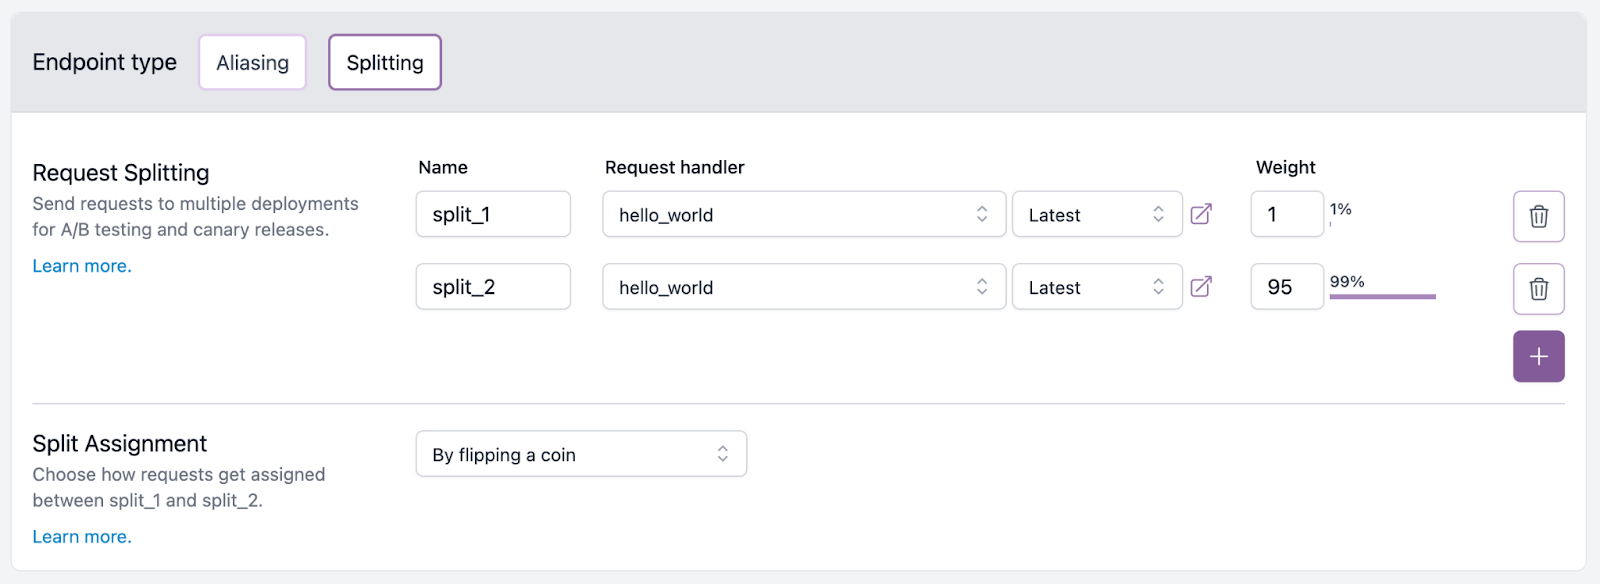Select the Aliasing endpoint type
Screen dimensions: 1600x584
point(252,63)
